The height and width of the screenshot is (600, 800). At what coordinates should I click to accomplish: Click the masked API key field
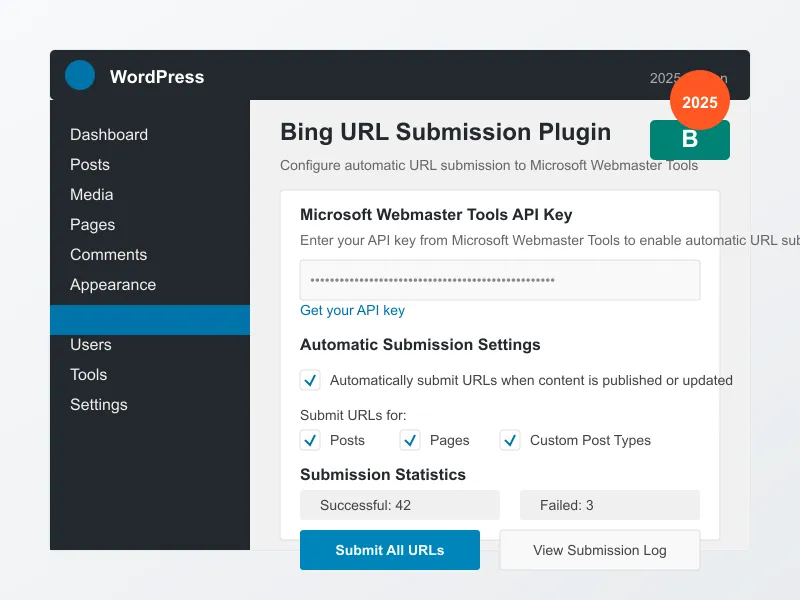coord(500,280)
